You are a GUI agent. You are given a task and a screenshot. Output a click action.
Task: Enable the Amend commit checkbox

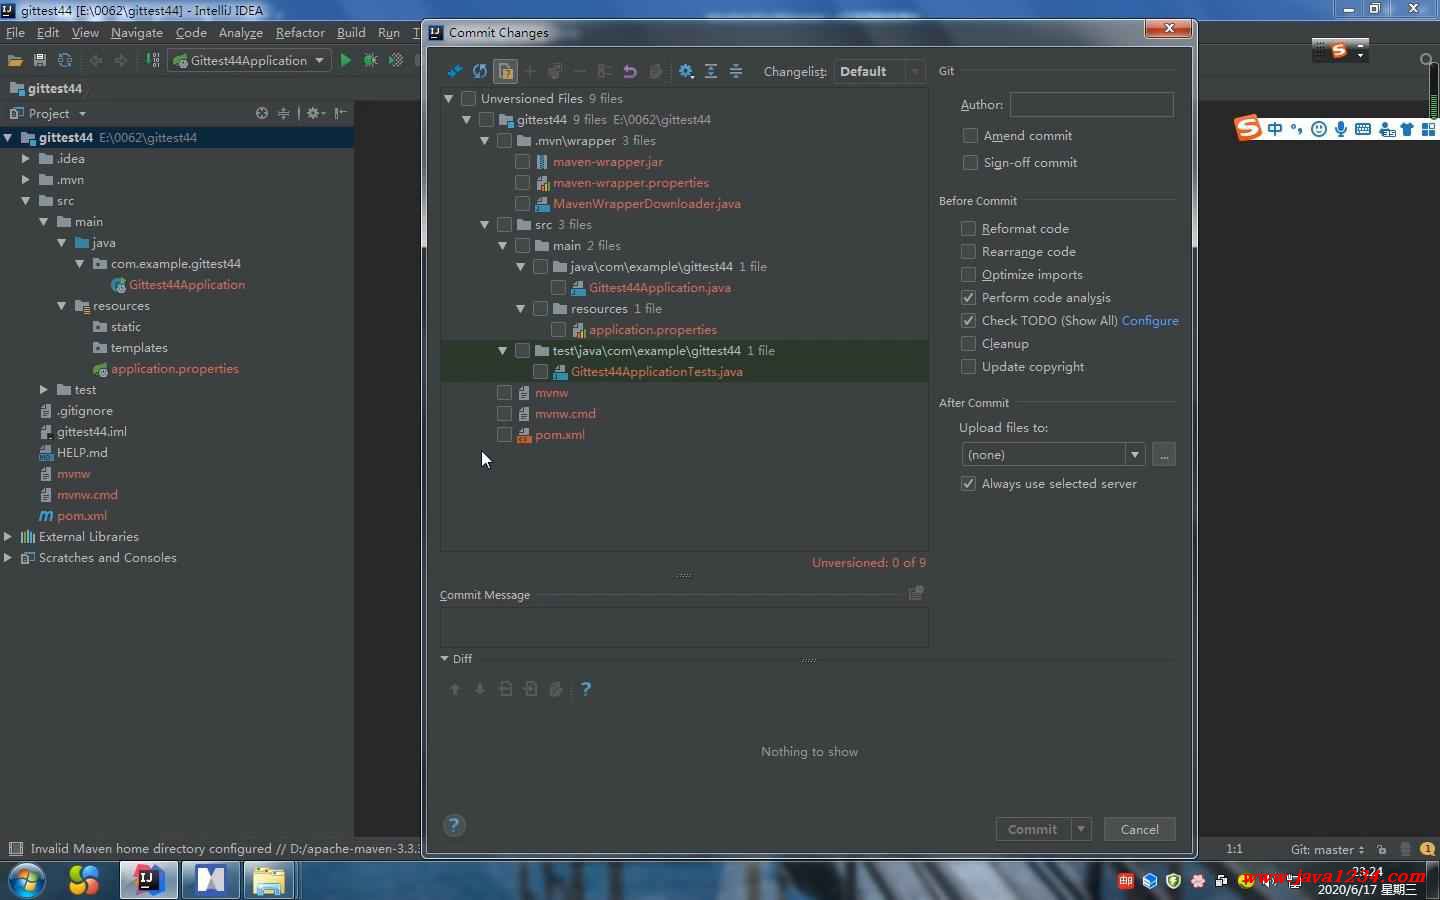click(970, 135)
